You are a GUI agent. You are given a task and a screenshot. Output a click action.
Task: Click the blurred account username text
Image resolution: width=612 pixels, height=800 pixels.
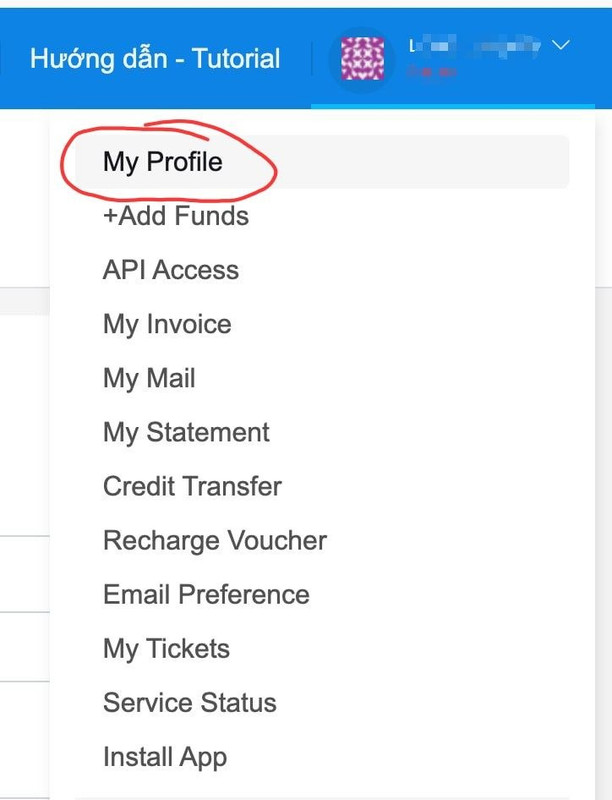click(475, 46)
